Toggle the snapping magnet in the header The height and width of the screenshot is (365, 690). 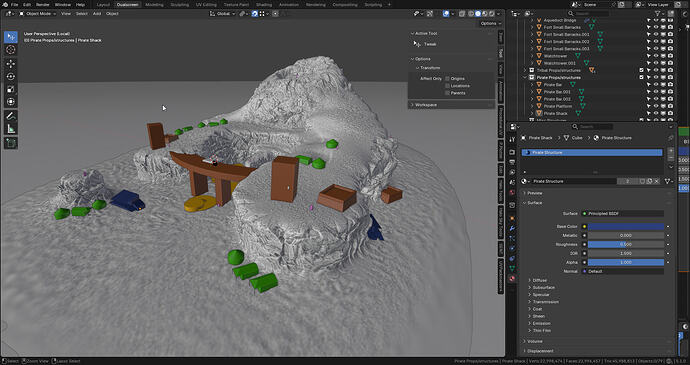(255, 14)
